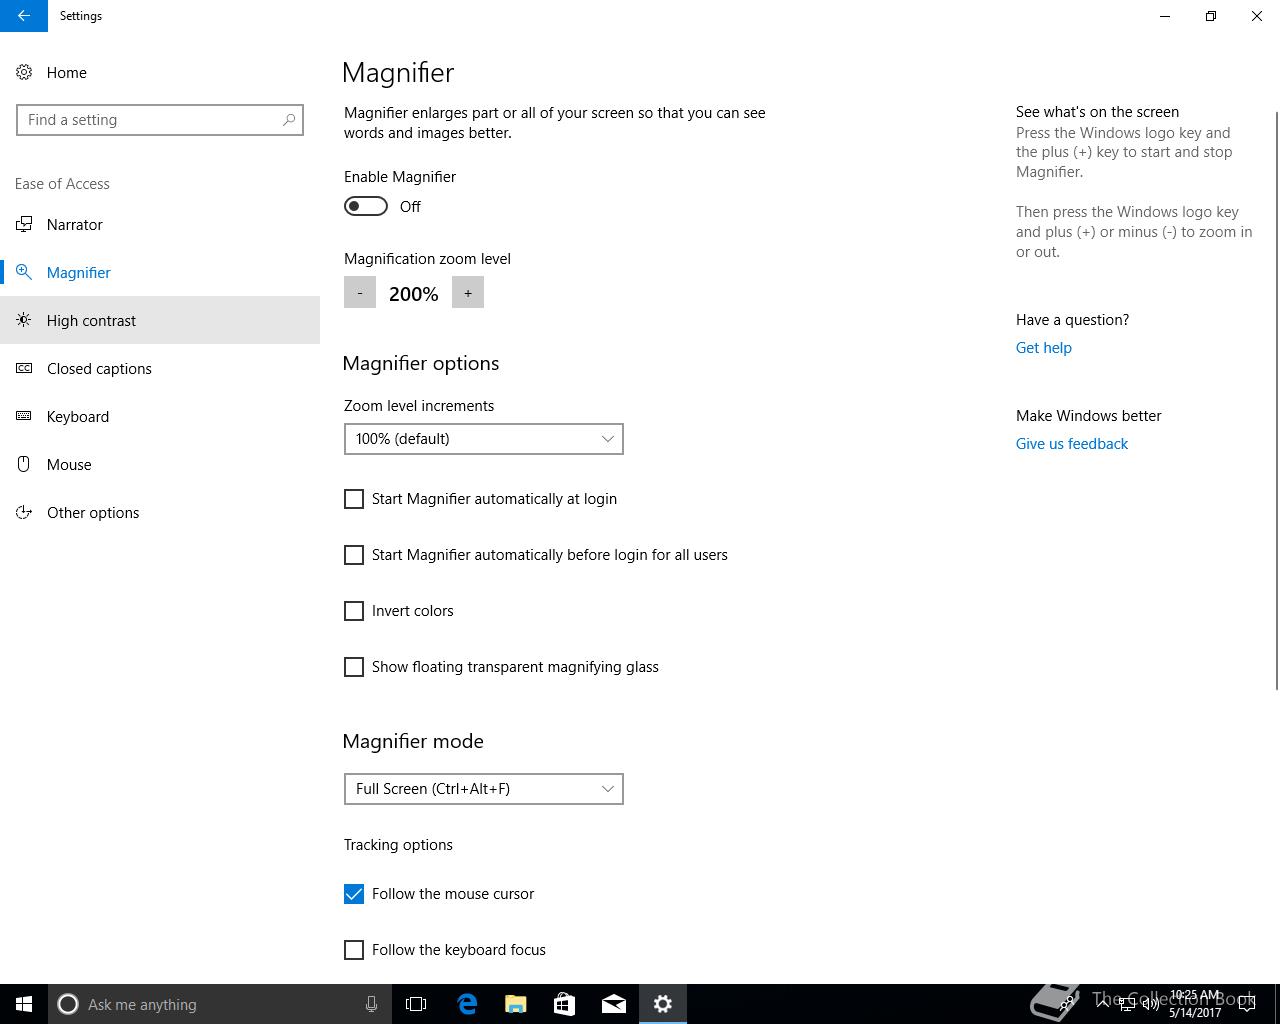Image resolution: width=1280 pixels, height=1024 pixels.
Task: Open the Mail app from taskbar
Action: (x=614, y=1004)
